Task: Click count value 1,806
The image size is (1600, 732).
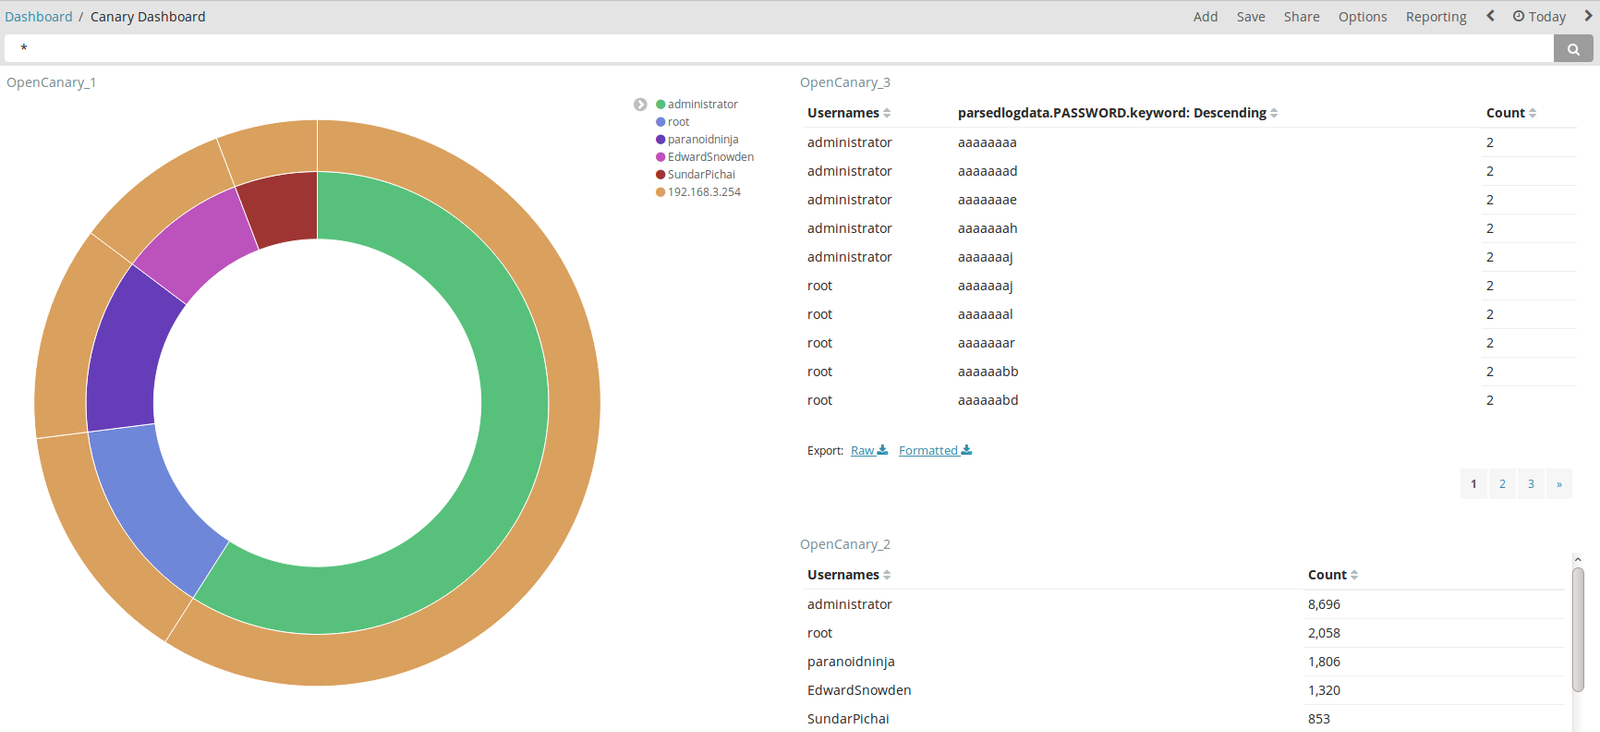Action: click(x=1324, y=661)
